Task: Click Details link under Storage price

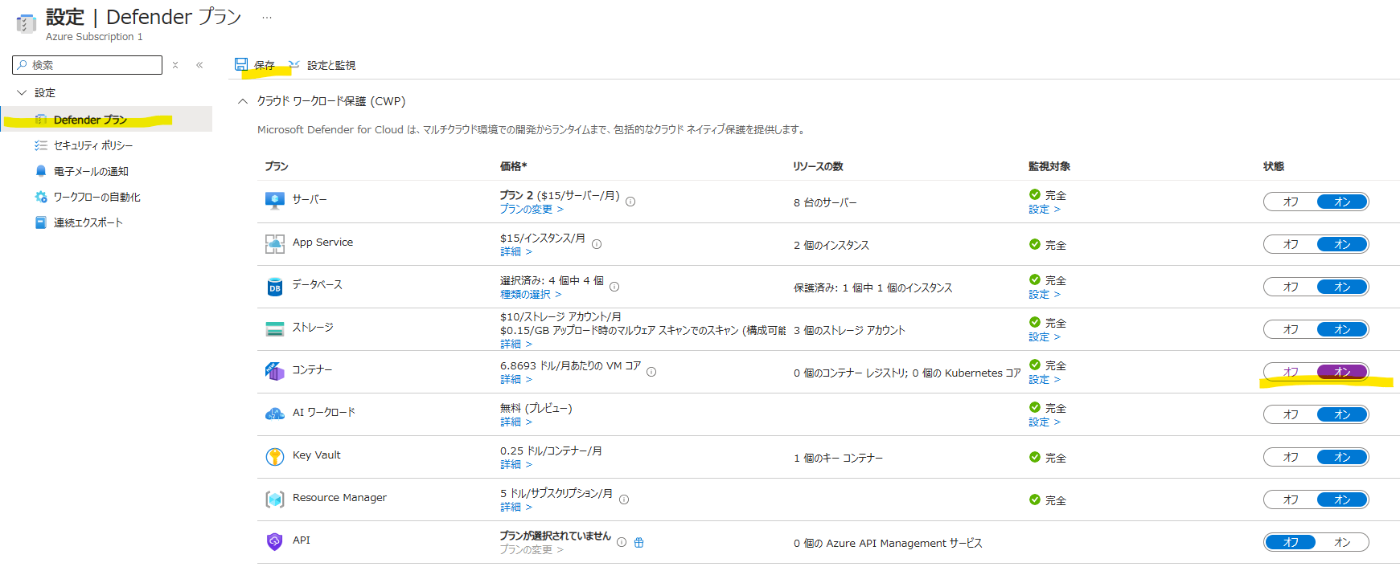Action: click(516, 344)
